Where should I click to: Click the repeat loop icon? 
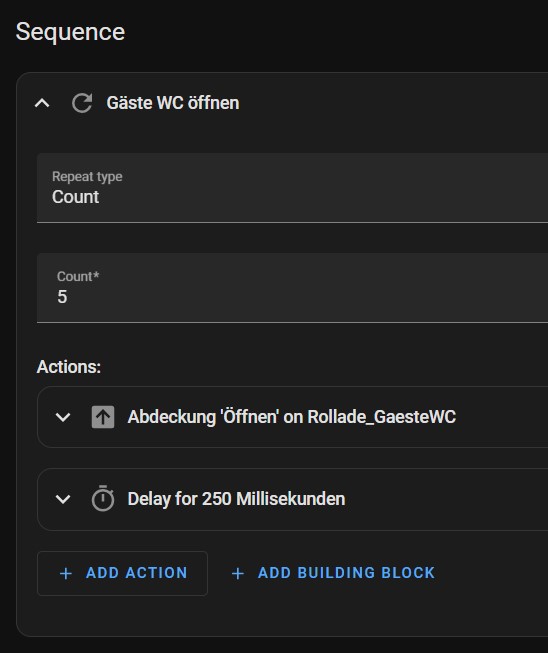pos(82,103)
